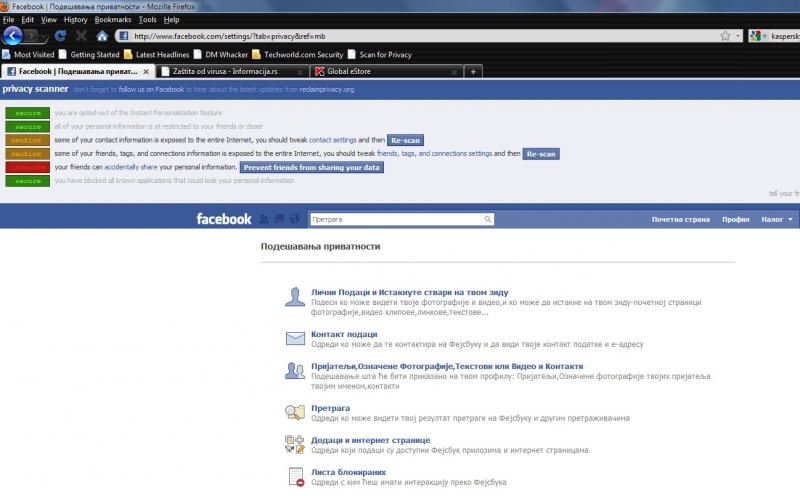The height and width of the screenshot is (496, 800).
Task: Open the View menu
Action: pyautogui.click(x=49, y=19)
